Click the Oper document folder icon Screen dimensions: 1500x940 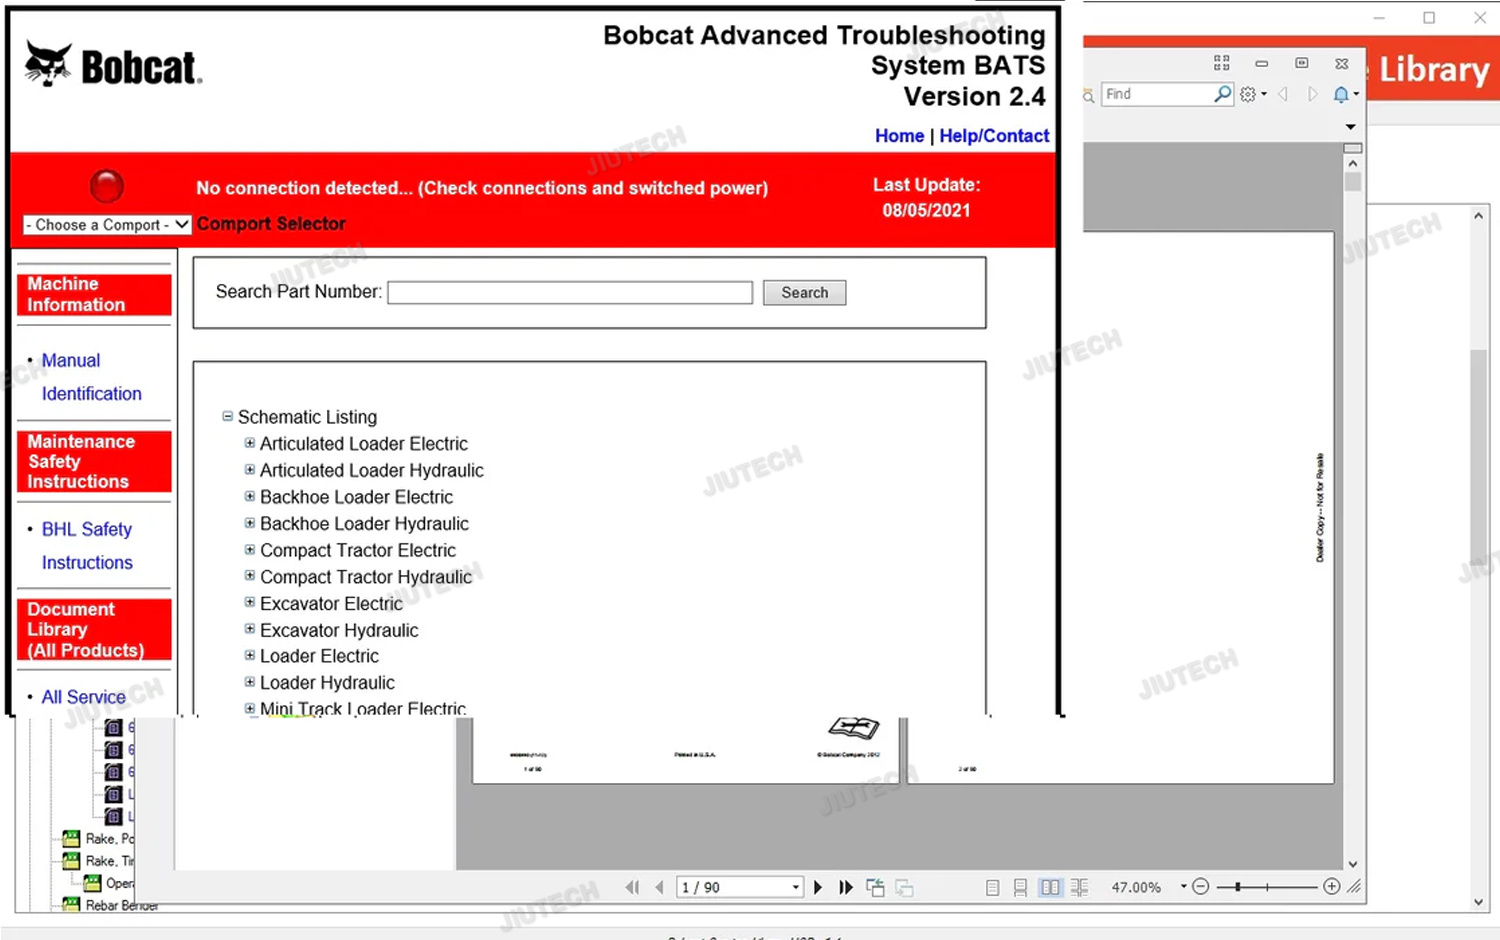pos(92,883)
